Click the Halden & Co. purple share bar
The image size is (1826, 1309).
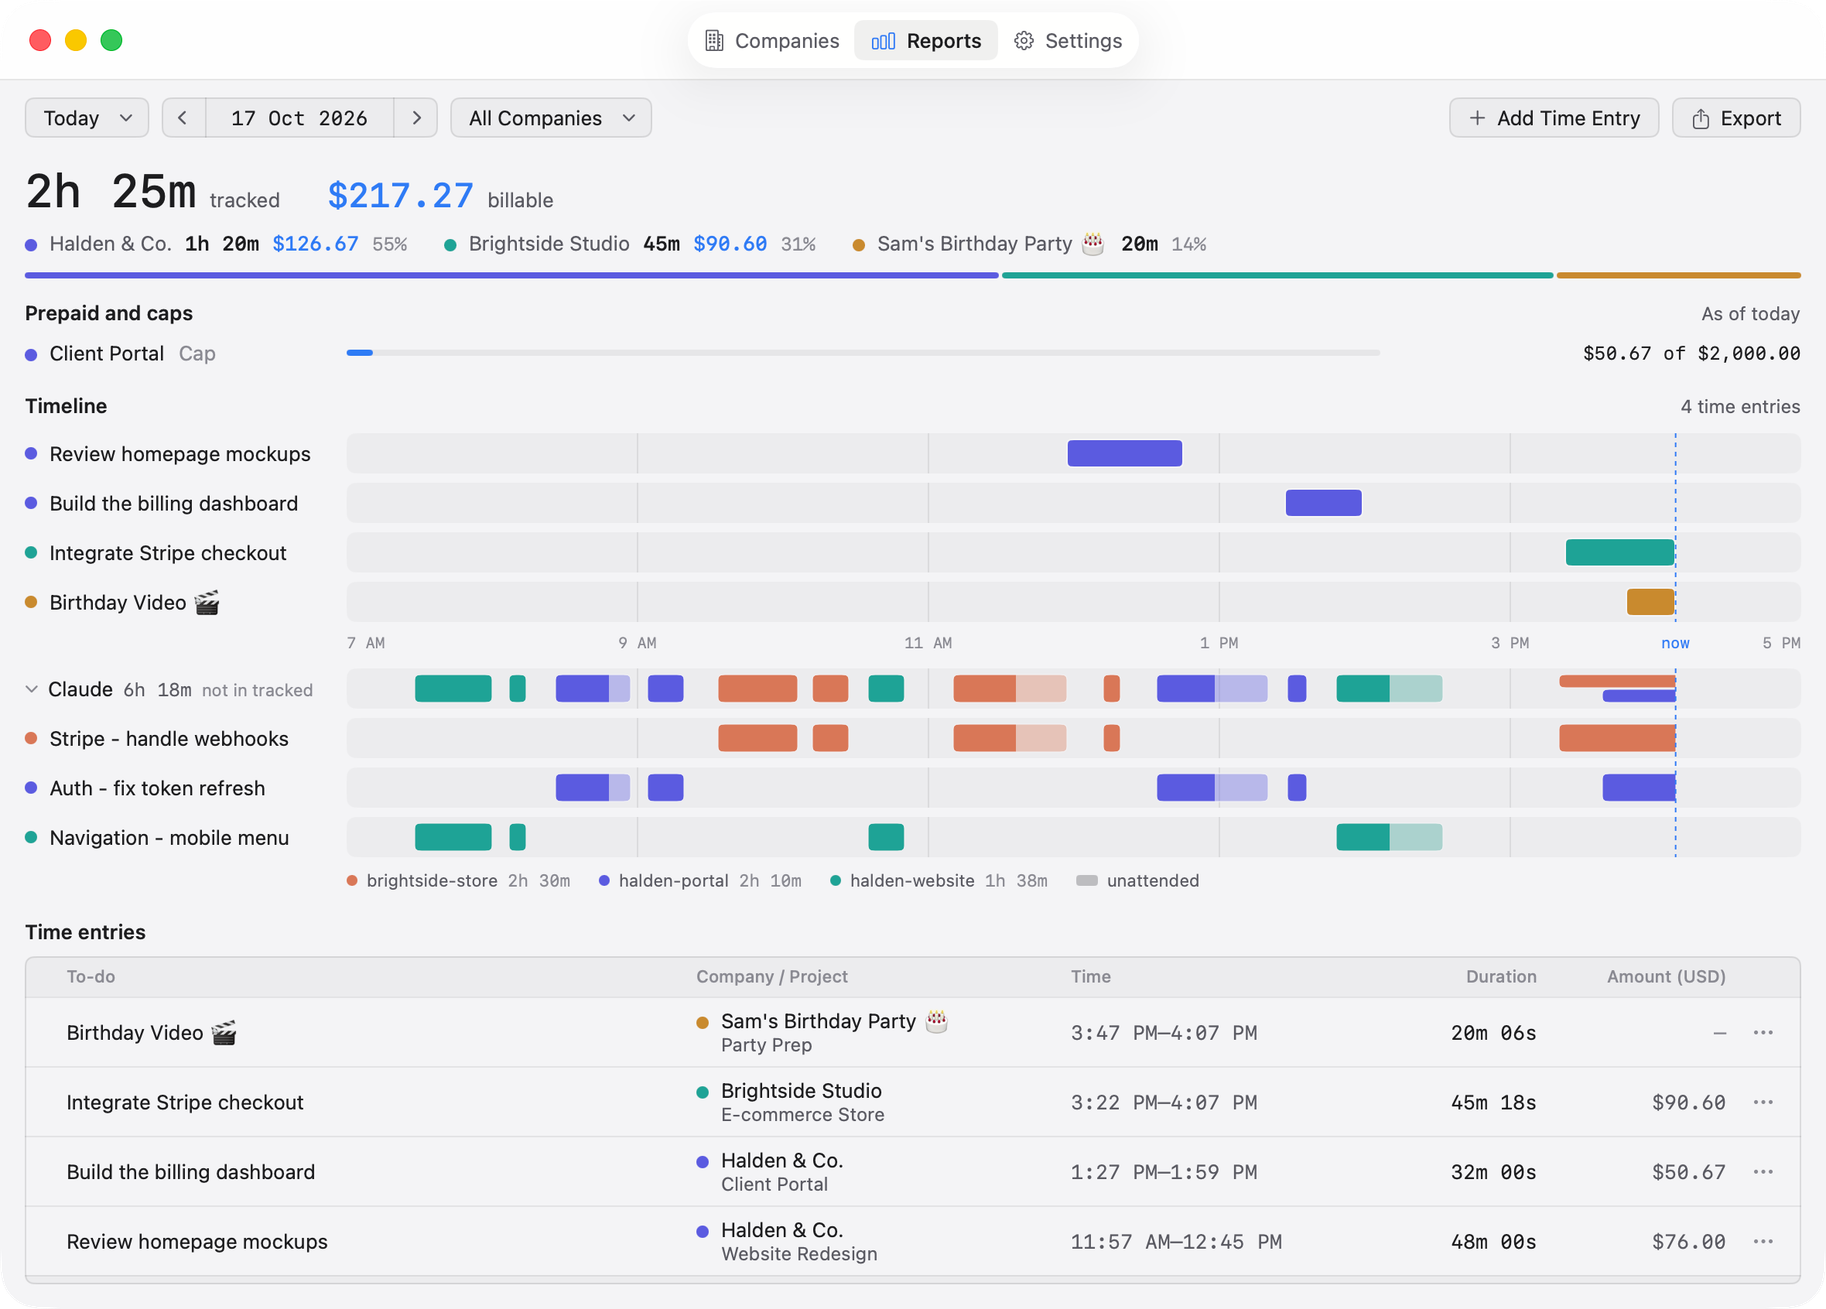(512, 275)
